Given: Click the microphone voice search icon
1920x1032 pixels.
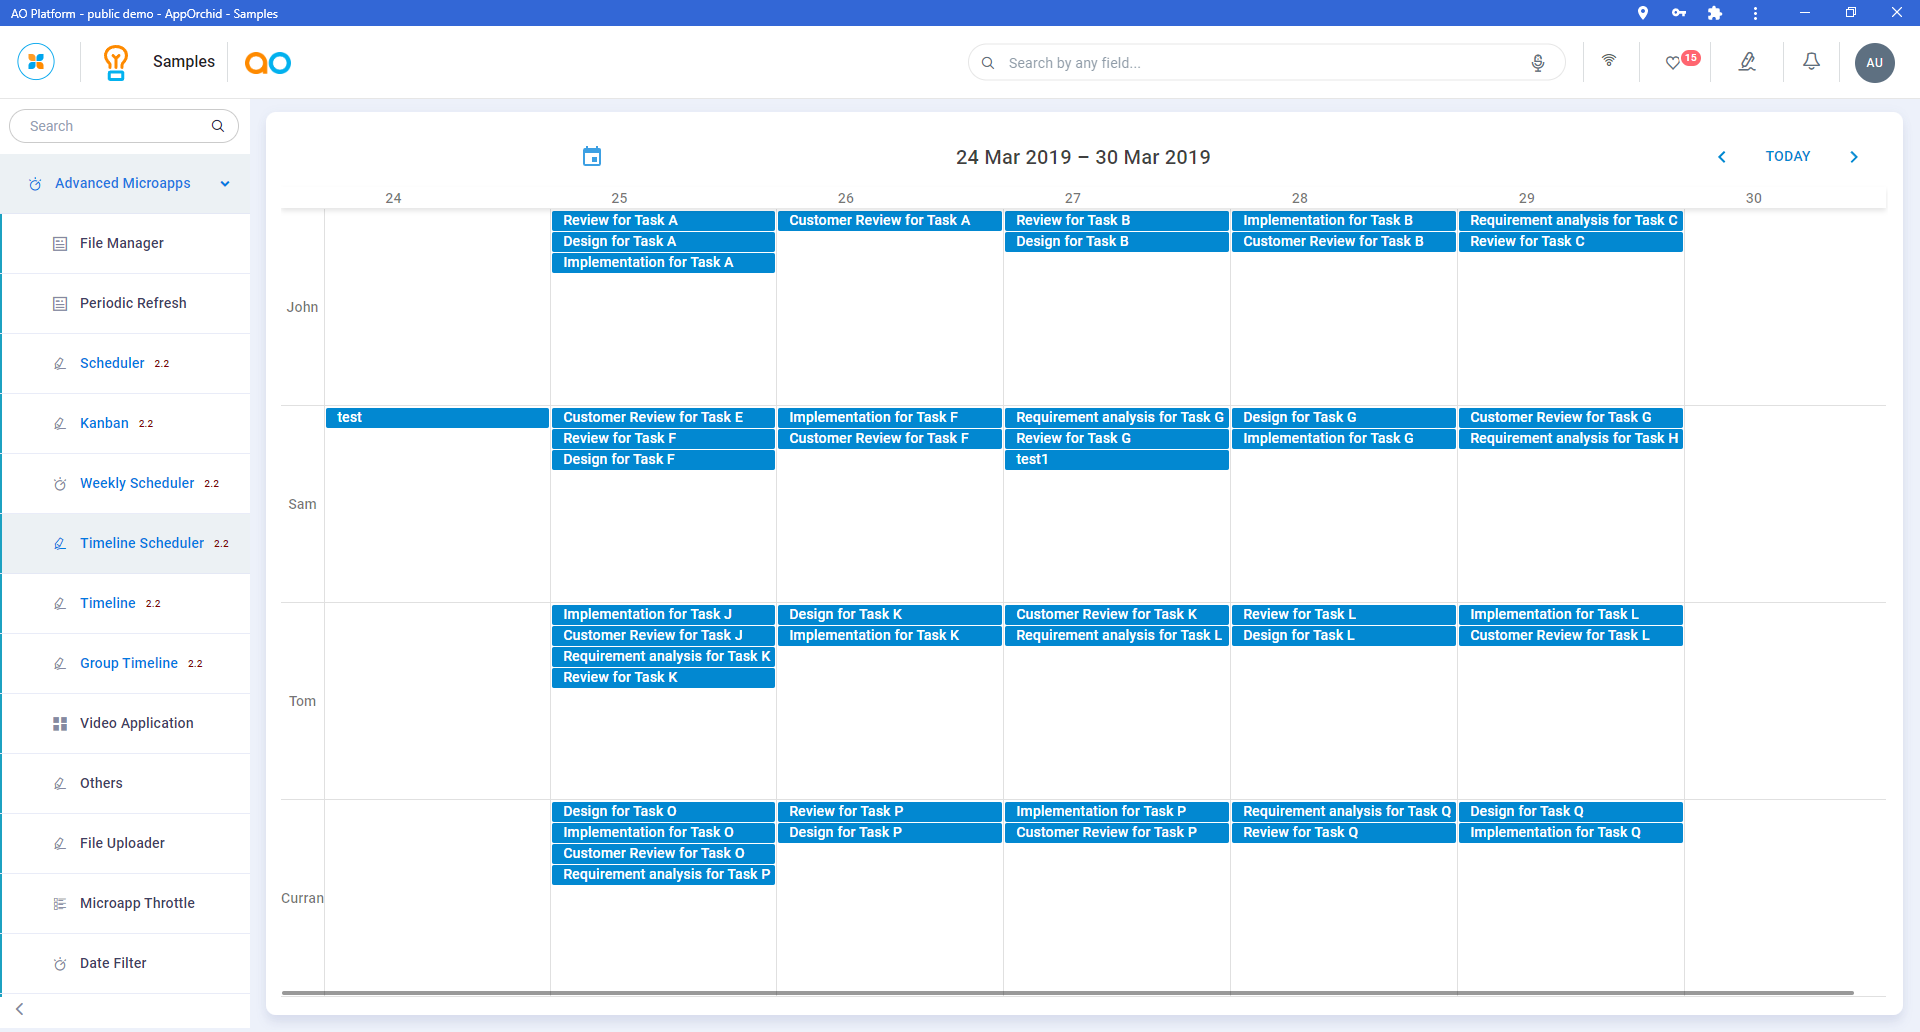Looking at the screenshot, I should [1538, 63].
